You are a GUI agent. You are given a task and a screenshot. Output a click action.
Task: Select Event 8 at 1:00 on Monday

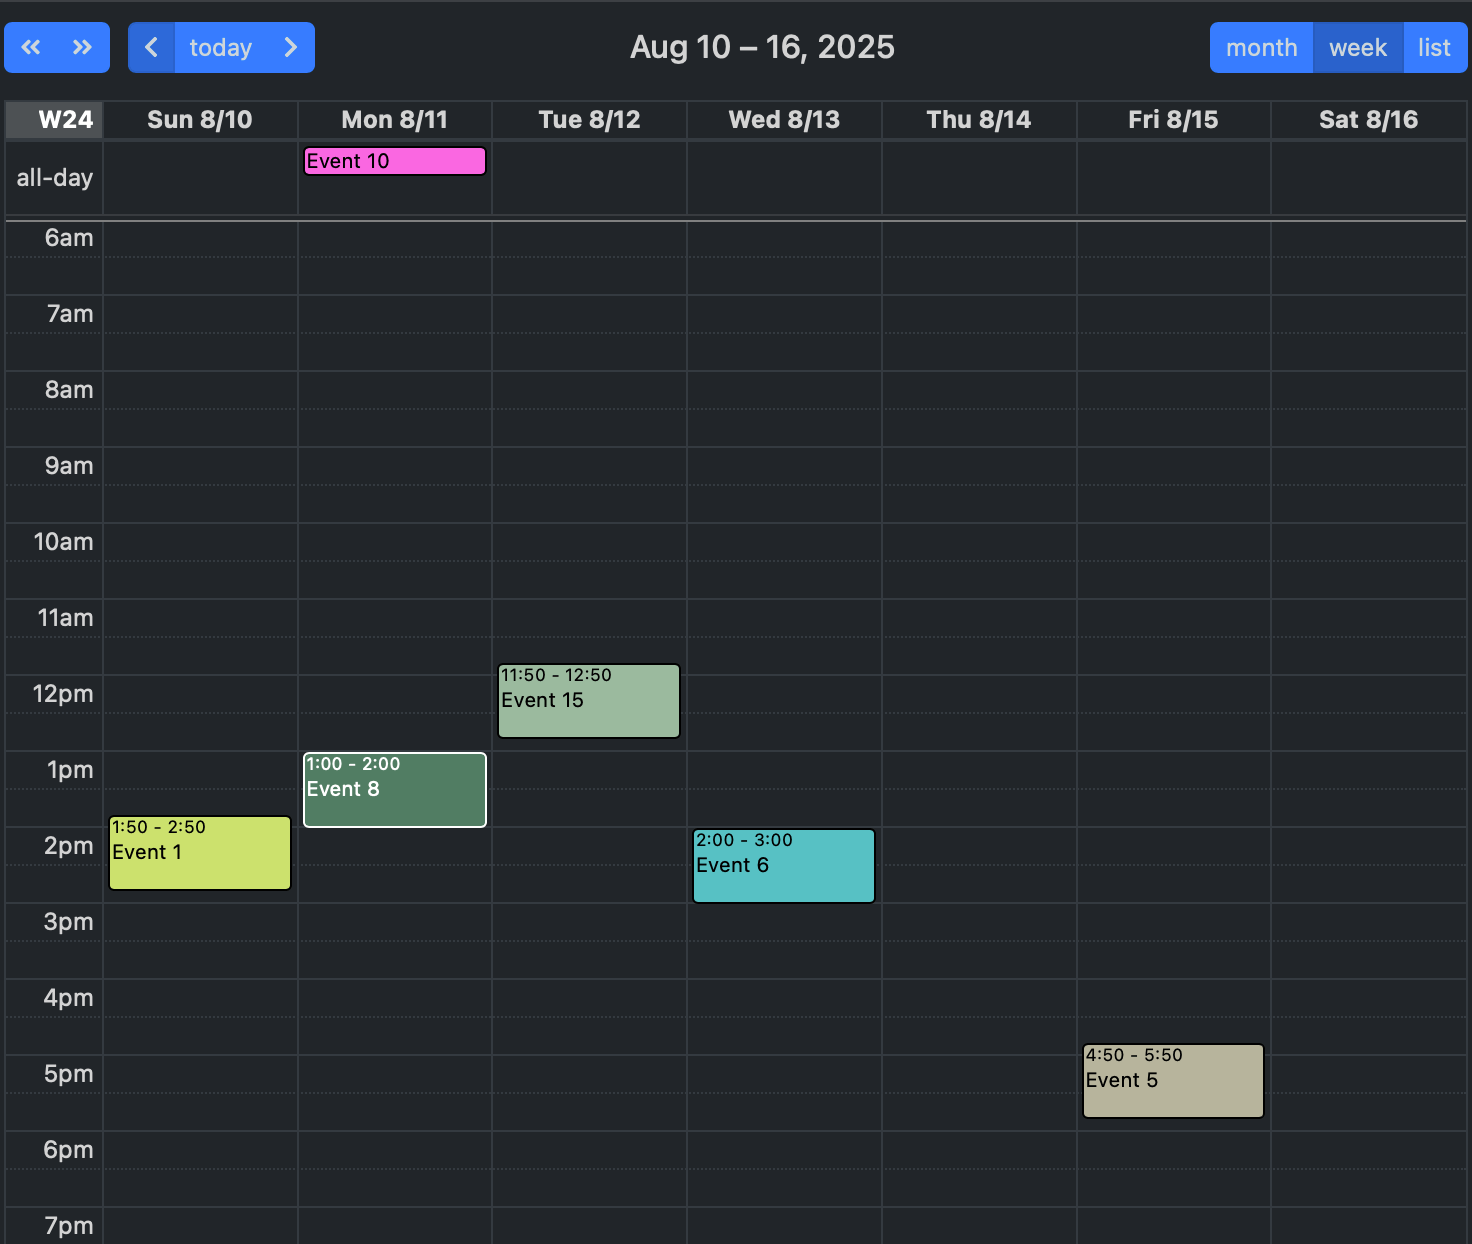[394, 790]
